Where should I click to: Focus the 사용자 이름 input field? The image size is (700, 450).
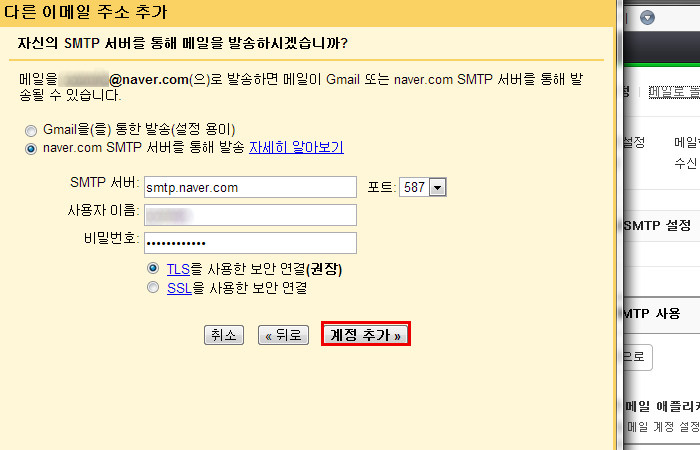point(250,215)
